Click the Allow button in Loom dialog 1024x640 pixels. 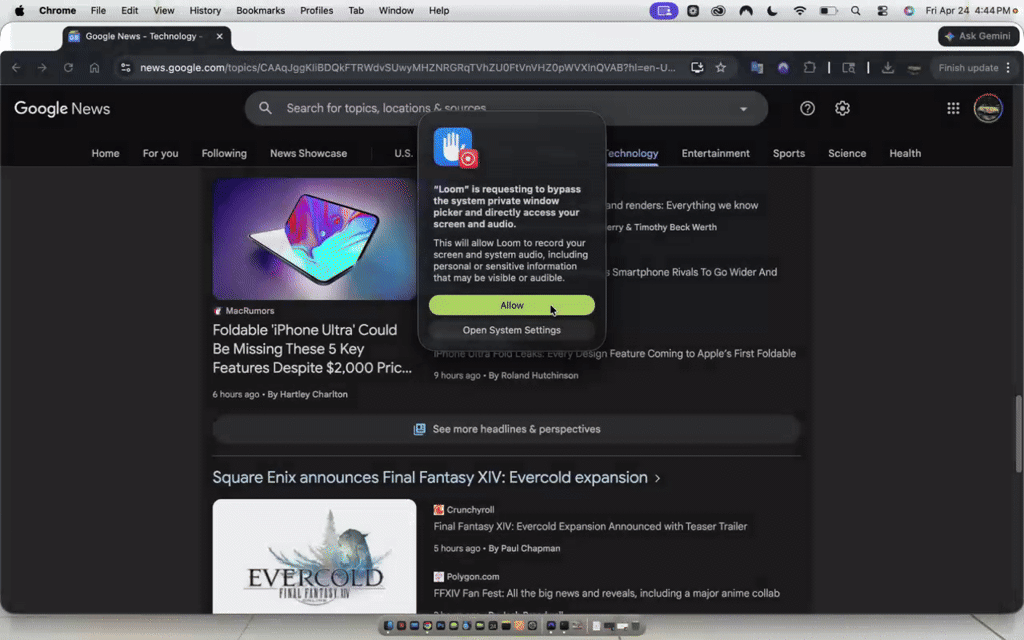511,305
